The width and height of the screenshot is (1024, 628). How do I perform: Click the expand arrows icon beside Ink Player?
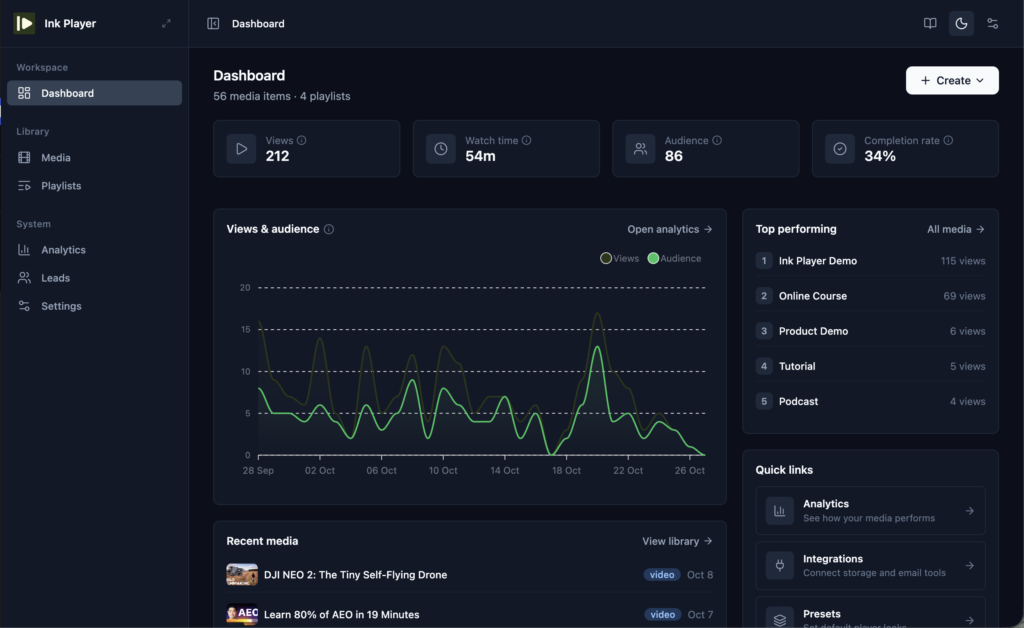[166, 24]
